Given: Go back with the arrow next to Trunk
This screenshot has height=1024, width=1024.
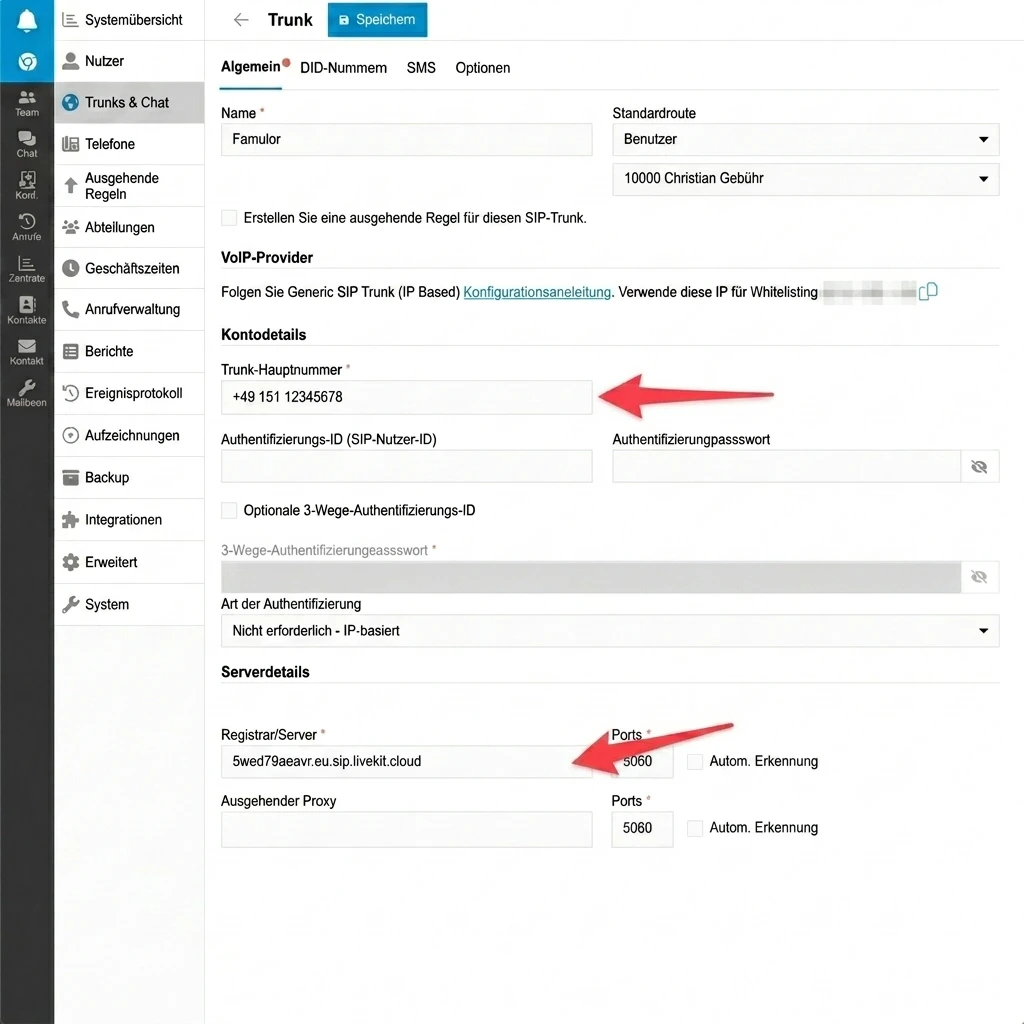Looking at the screenshot, I should (241, 20).
